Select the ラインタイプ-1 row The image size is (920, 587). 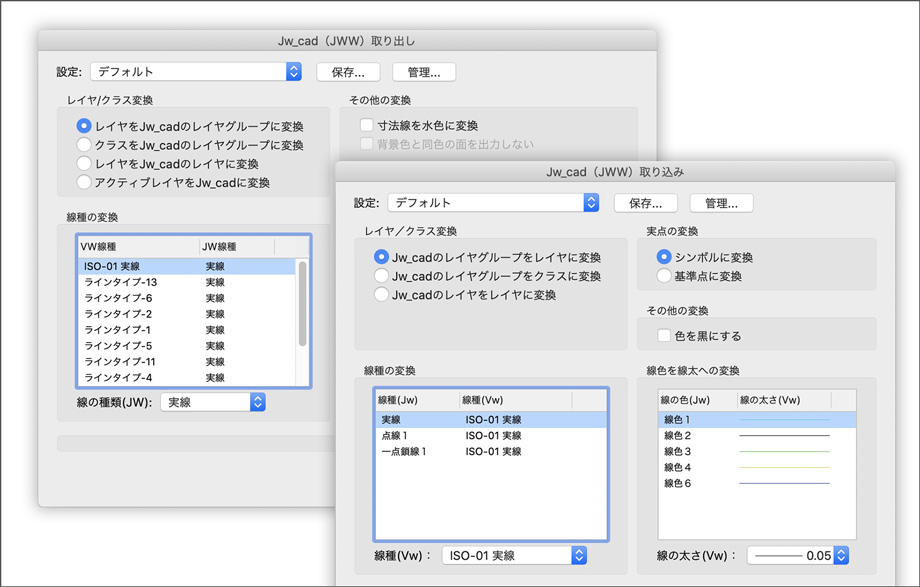click(x=187, y=330)
